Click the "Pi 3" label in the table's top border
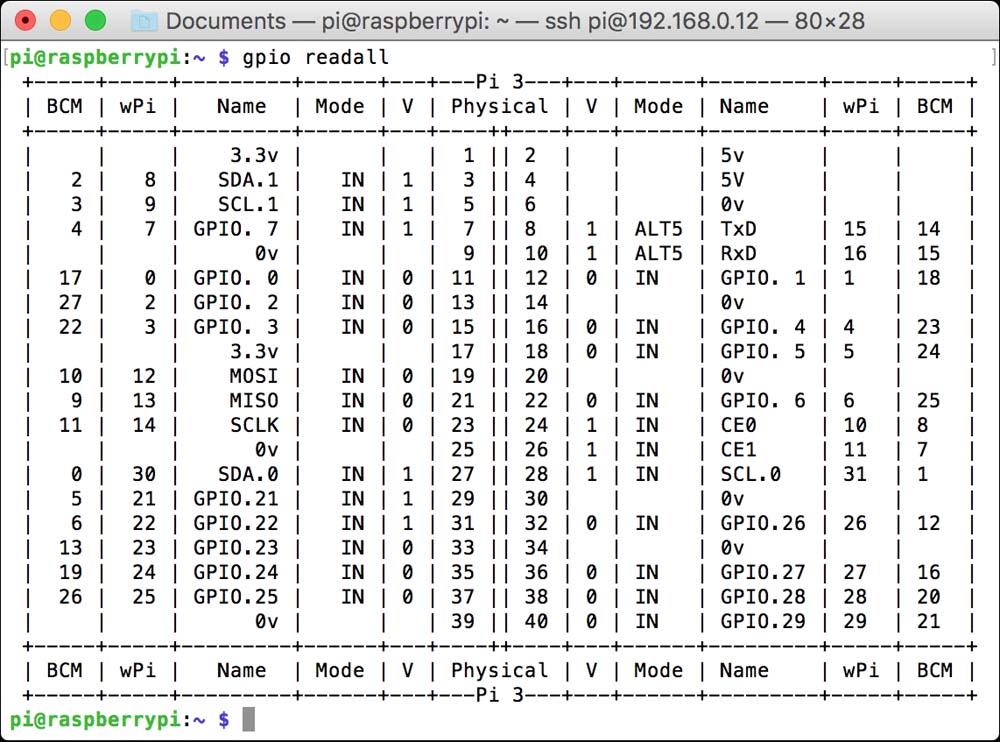This screenshot has height=742, width=1000. pos(501,82)
